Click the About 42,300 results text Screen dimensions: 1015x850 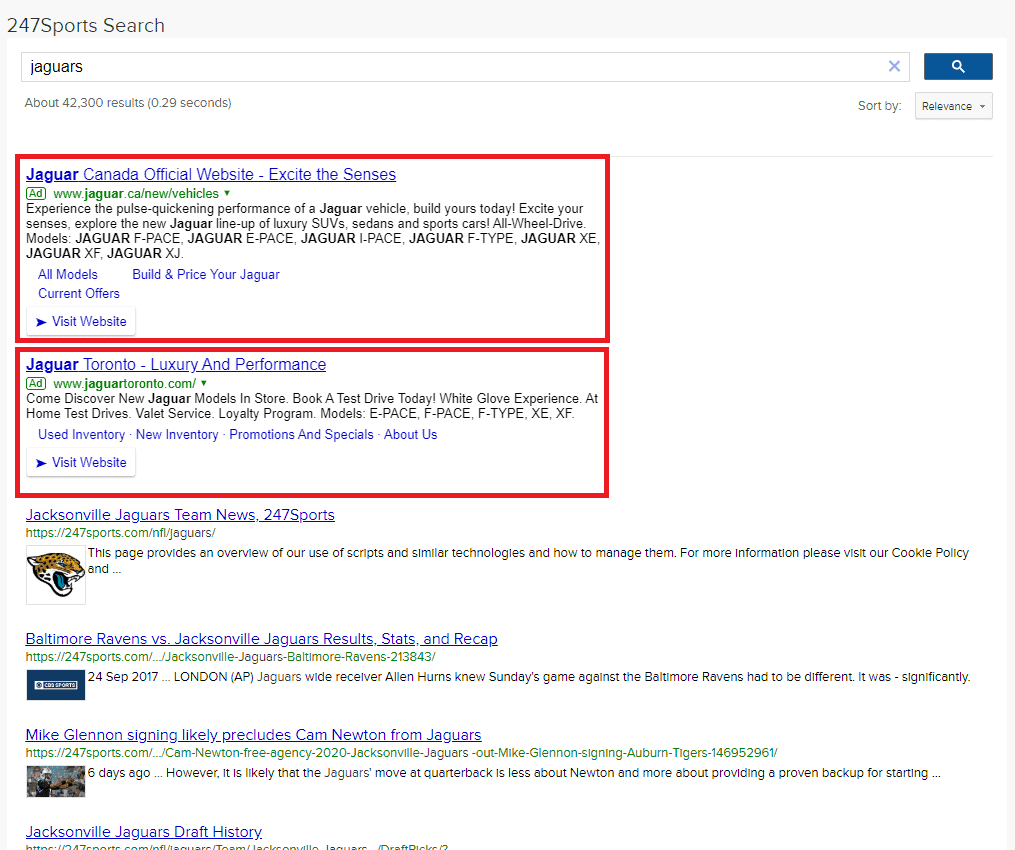coord(128,103)
